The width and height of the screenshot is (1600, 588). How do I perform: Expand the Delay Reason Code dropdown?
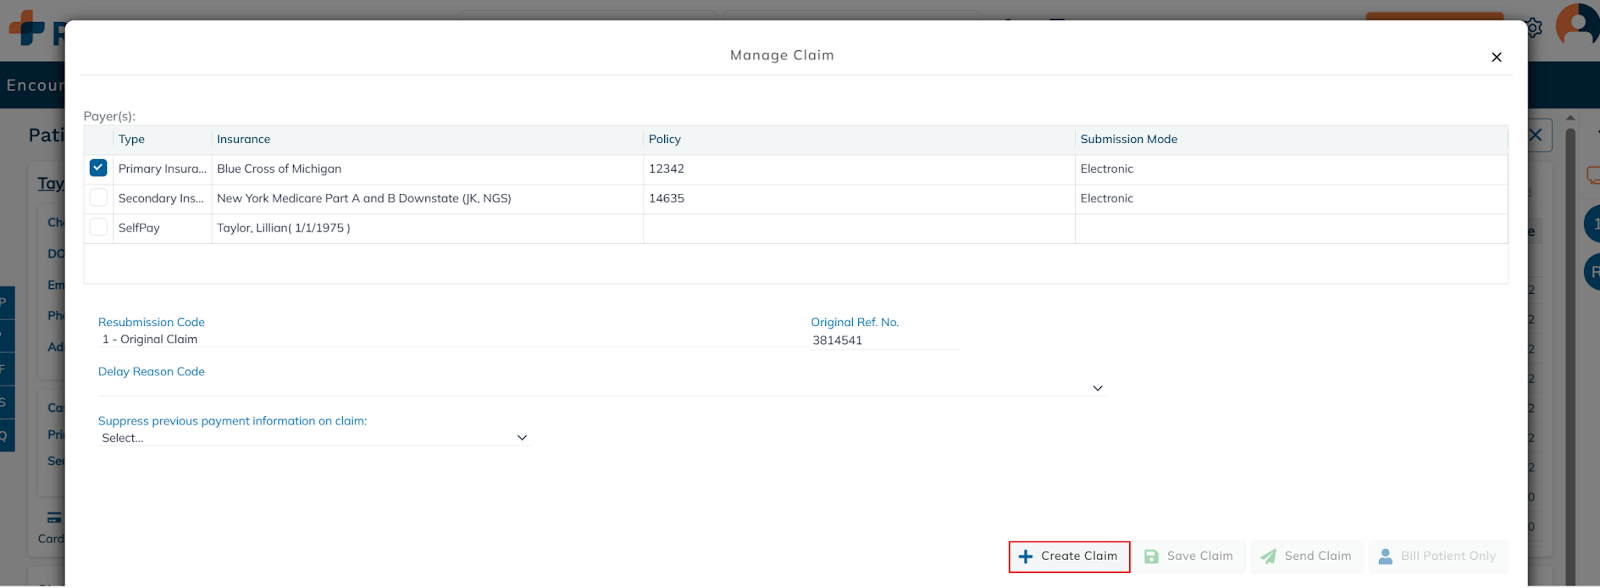[1097, 388]
